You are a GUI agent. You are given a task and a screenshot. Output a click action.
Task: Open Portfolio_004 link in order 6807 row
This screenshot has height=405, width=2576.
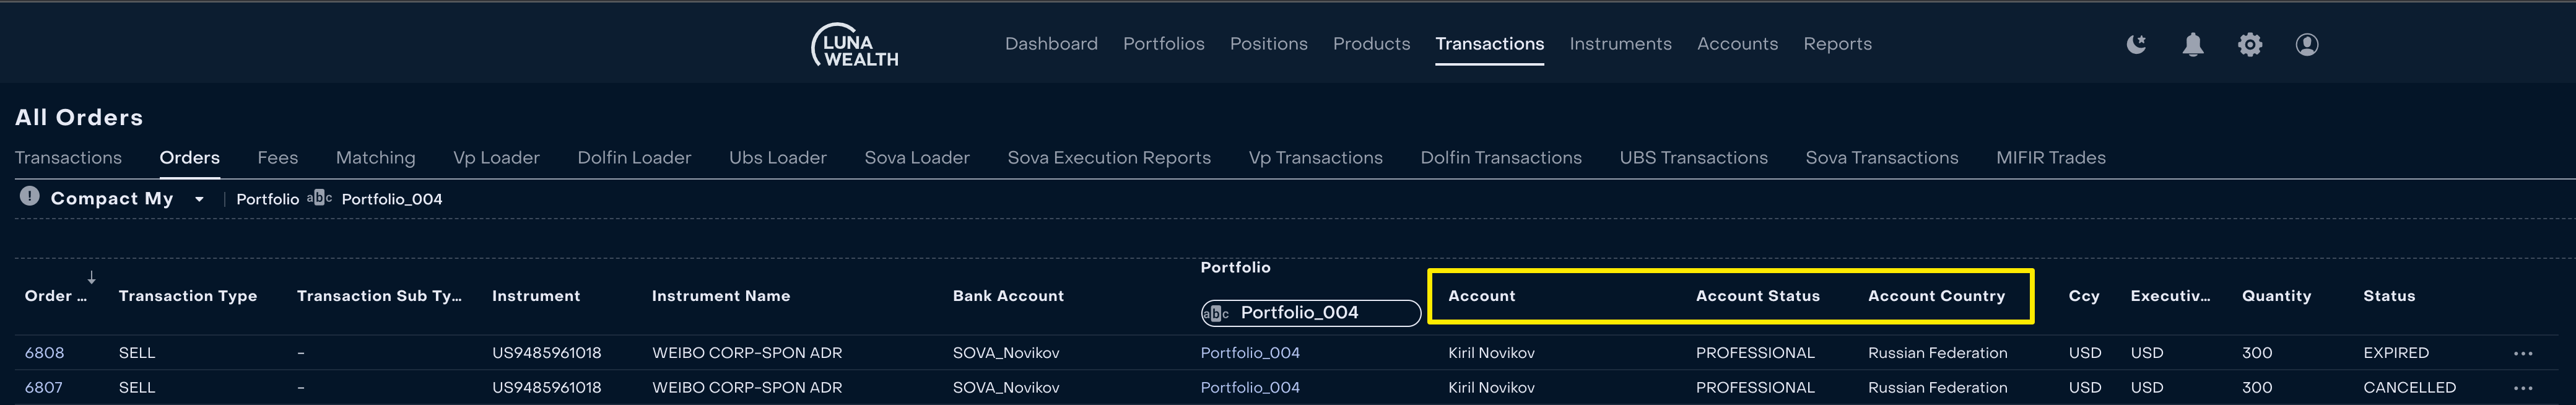coord(1250,388)
